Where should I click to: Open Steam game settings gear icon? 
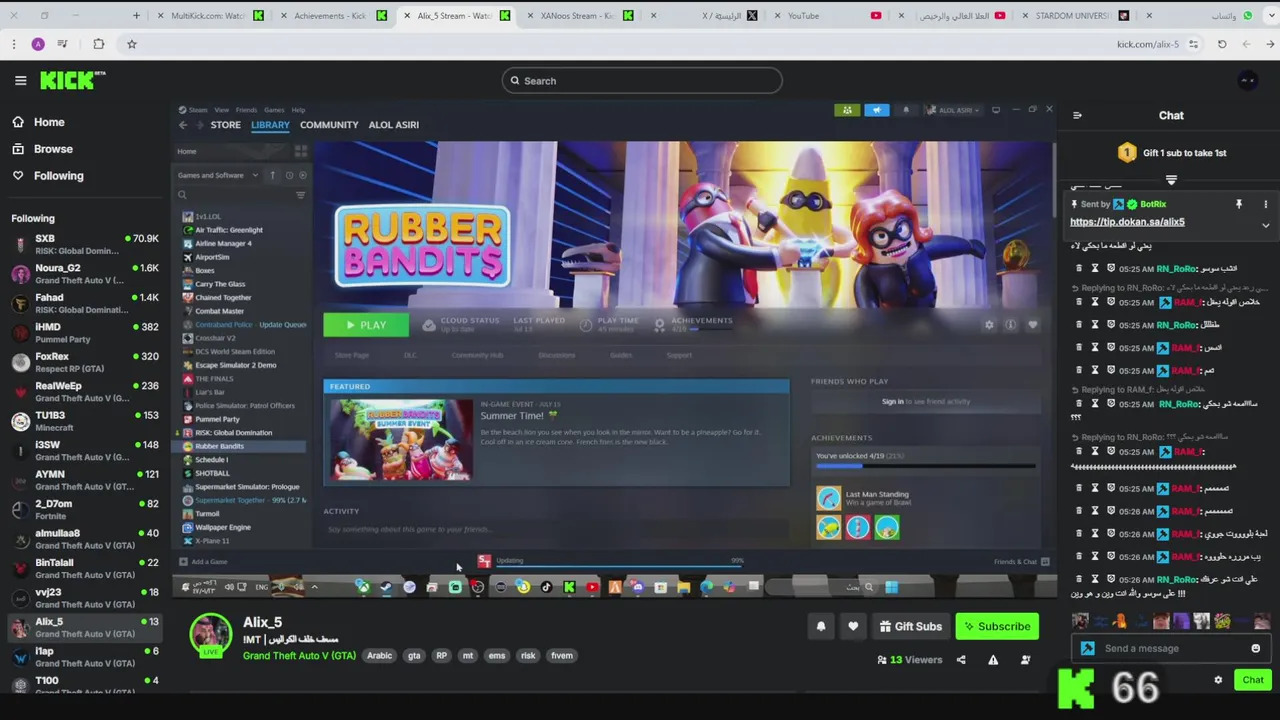989,325
